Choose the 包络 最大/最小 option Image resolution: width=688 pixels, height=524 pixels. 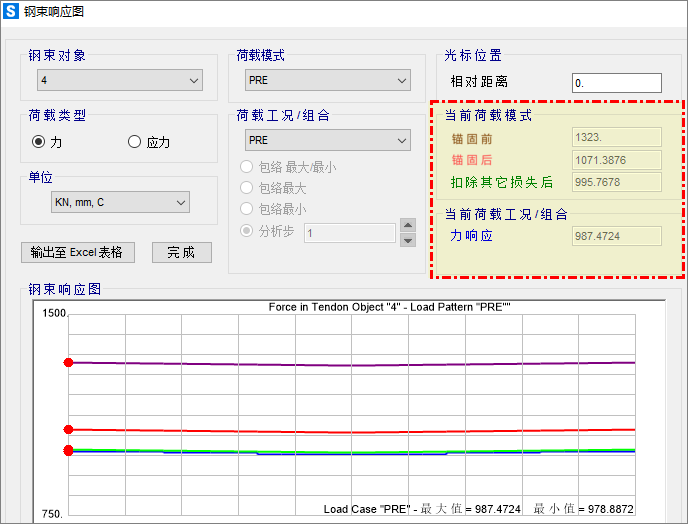[247, 167]
